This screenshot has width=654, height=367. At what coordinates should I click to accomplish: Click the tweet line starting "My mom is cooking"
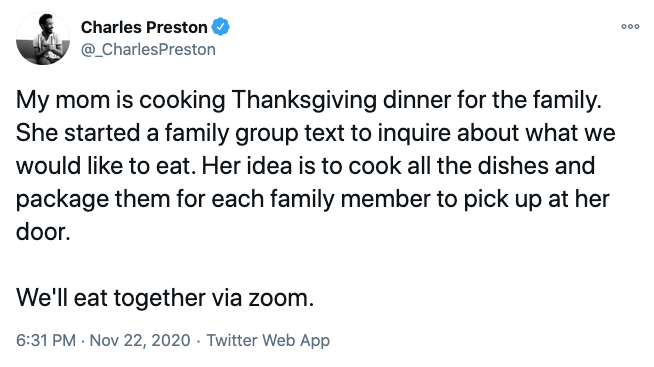[309, 101]
